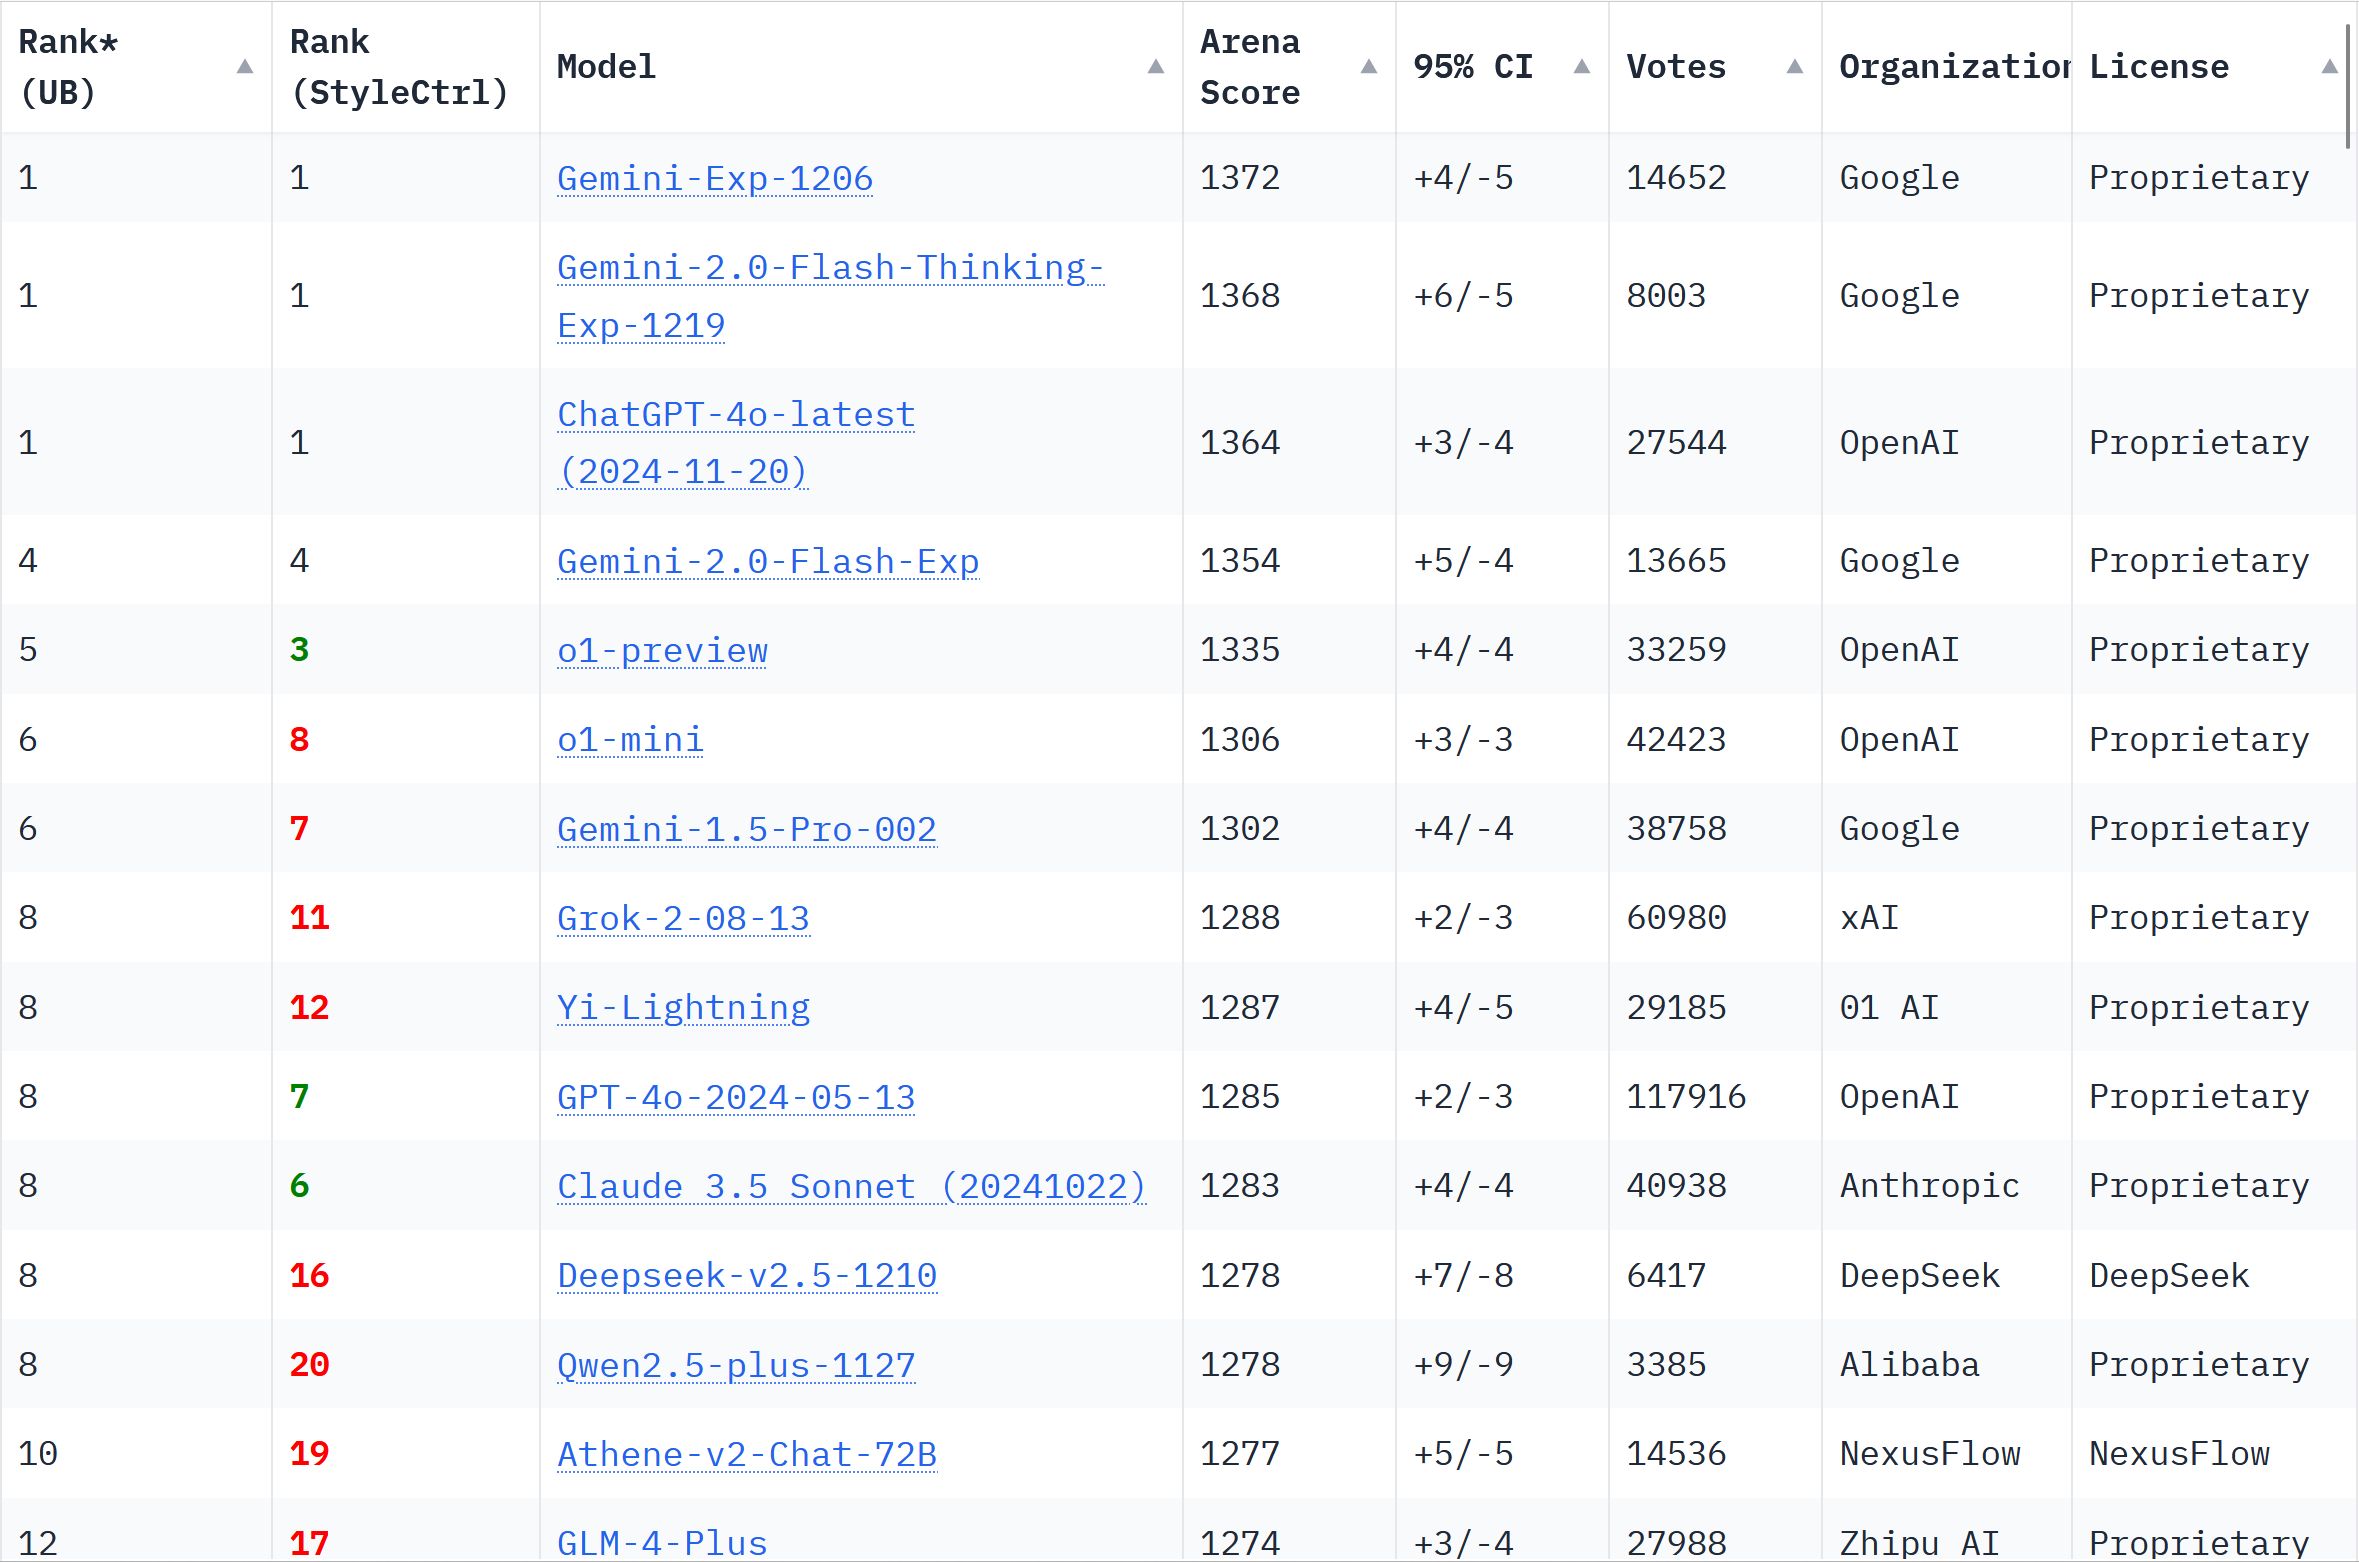Open Gemini-2.0-Flash-Thinking-Exp-1219 link
This screenshot has width=2359, height=1562.
click(x=830, y=296)
